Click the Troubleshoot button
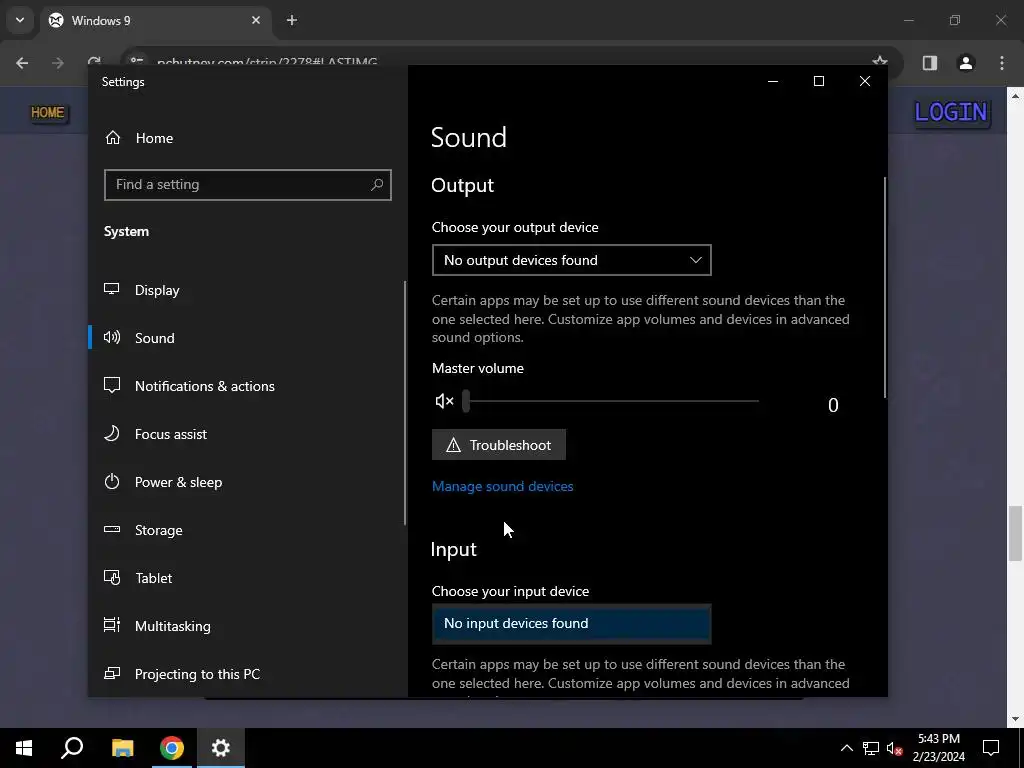Viewport: 1024px width, 768px height. click(499, 445)
